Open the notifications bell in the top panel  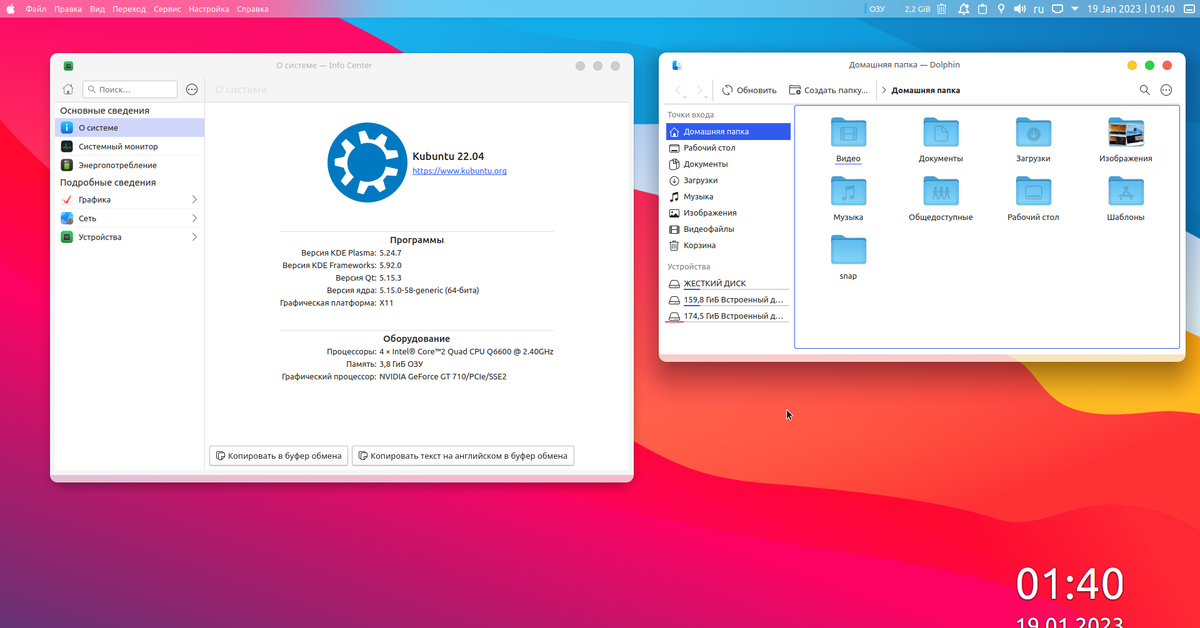(x=963, y=9)
